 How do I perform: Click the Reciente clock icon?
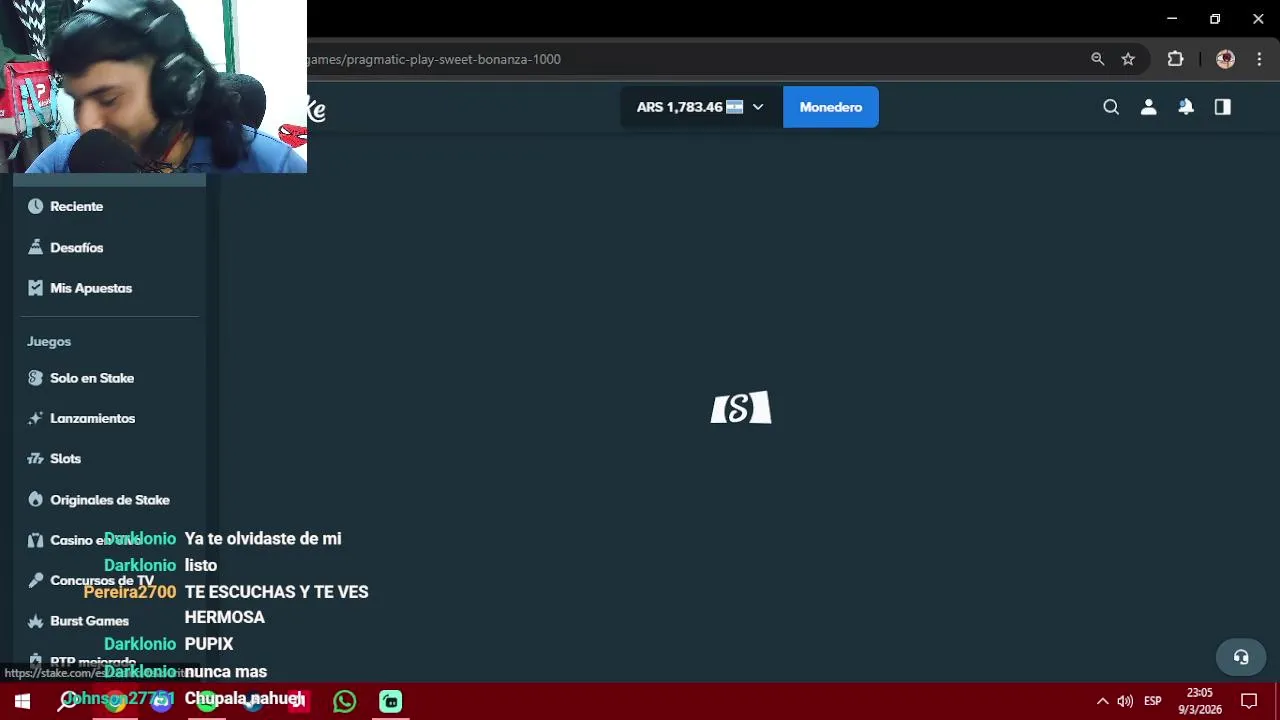click(36, 206)
